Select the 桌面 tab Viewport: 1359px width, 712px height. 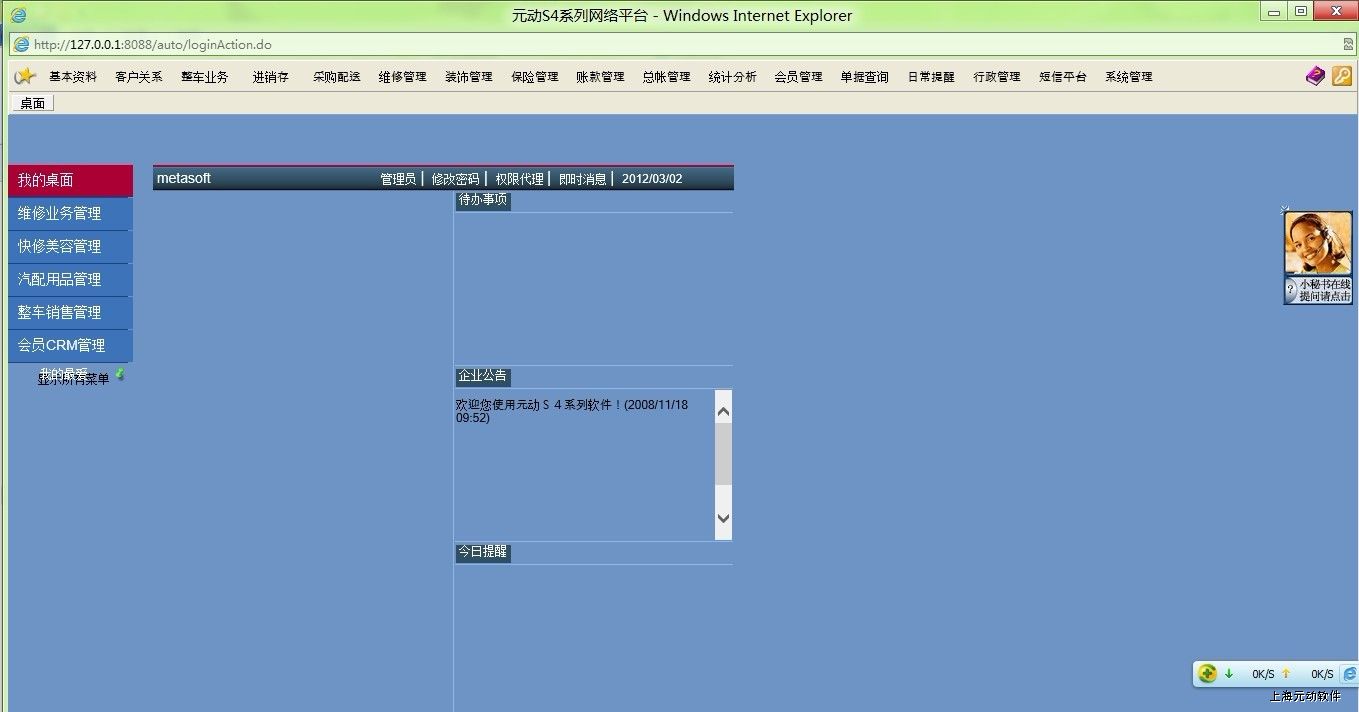click(x=32, y=103)
